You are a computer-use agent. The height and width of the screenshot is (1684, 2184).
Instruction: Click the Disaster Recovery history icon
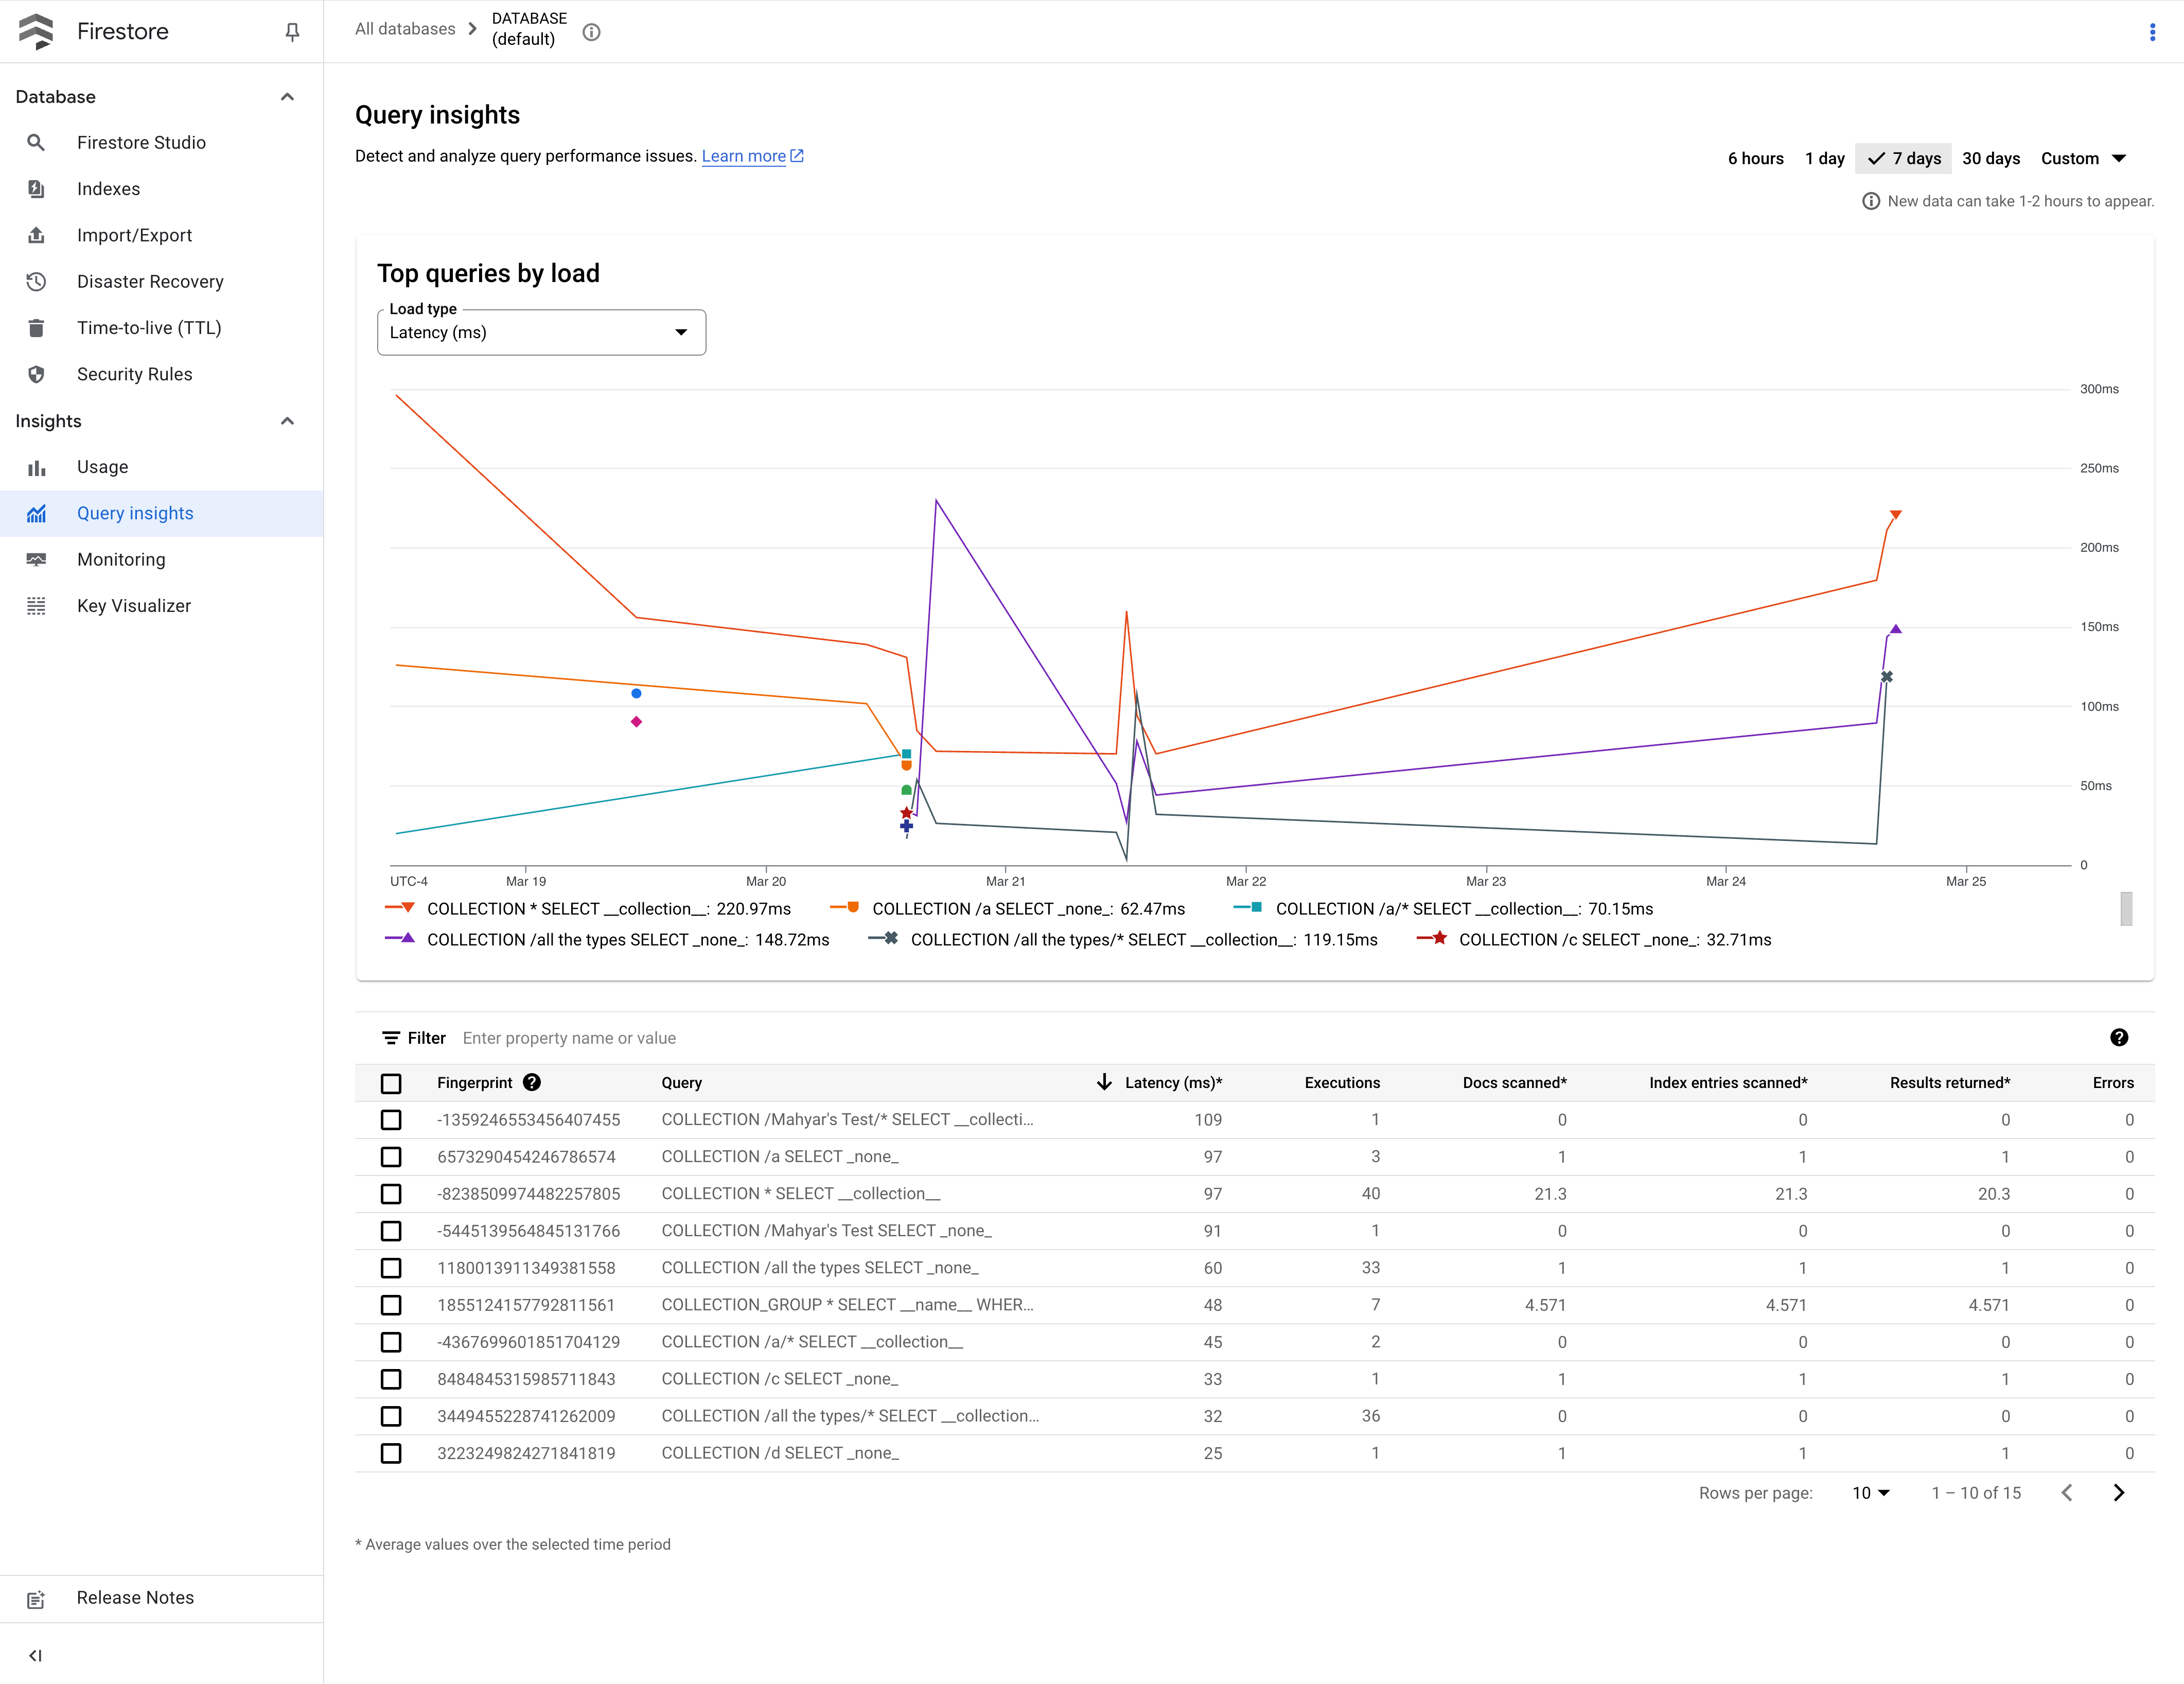coord(36,281)
